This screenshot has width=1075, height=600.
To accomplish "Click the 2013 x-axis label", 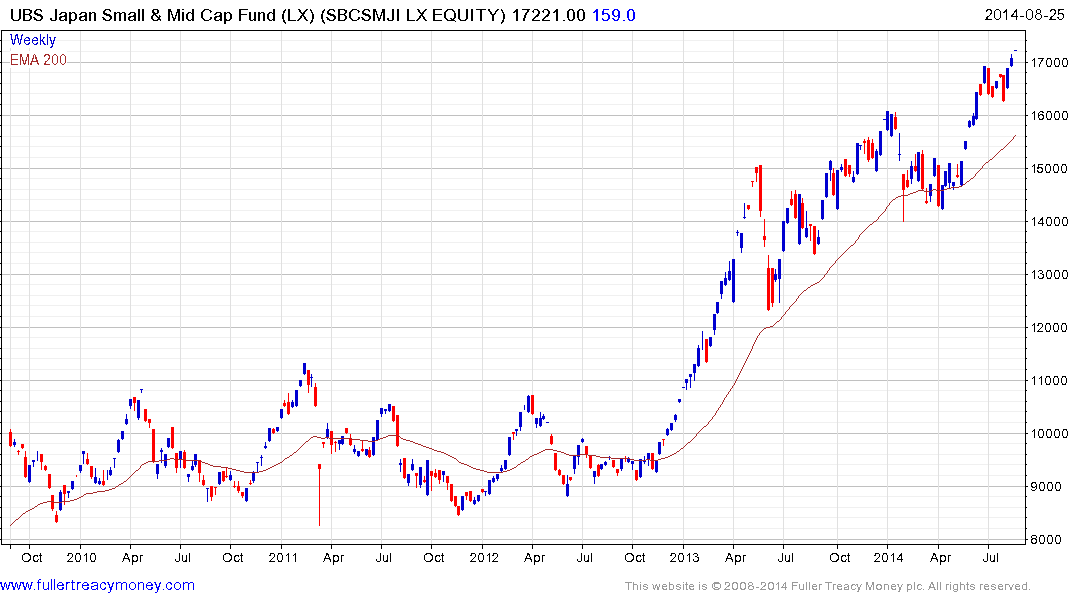I will coord(685,557).
